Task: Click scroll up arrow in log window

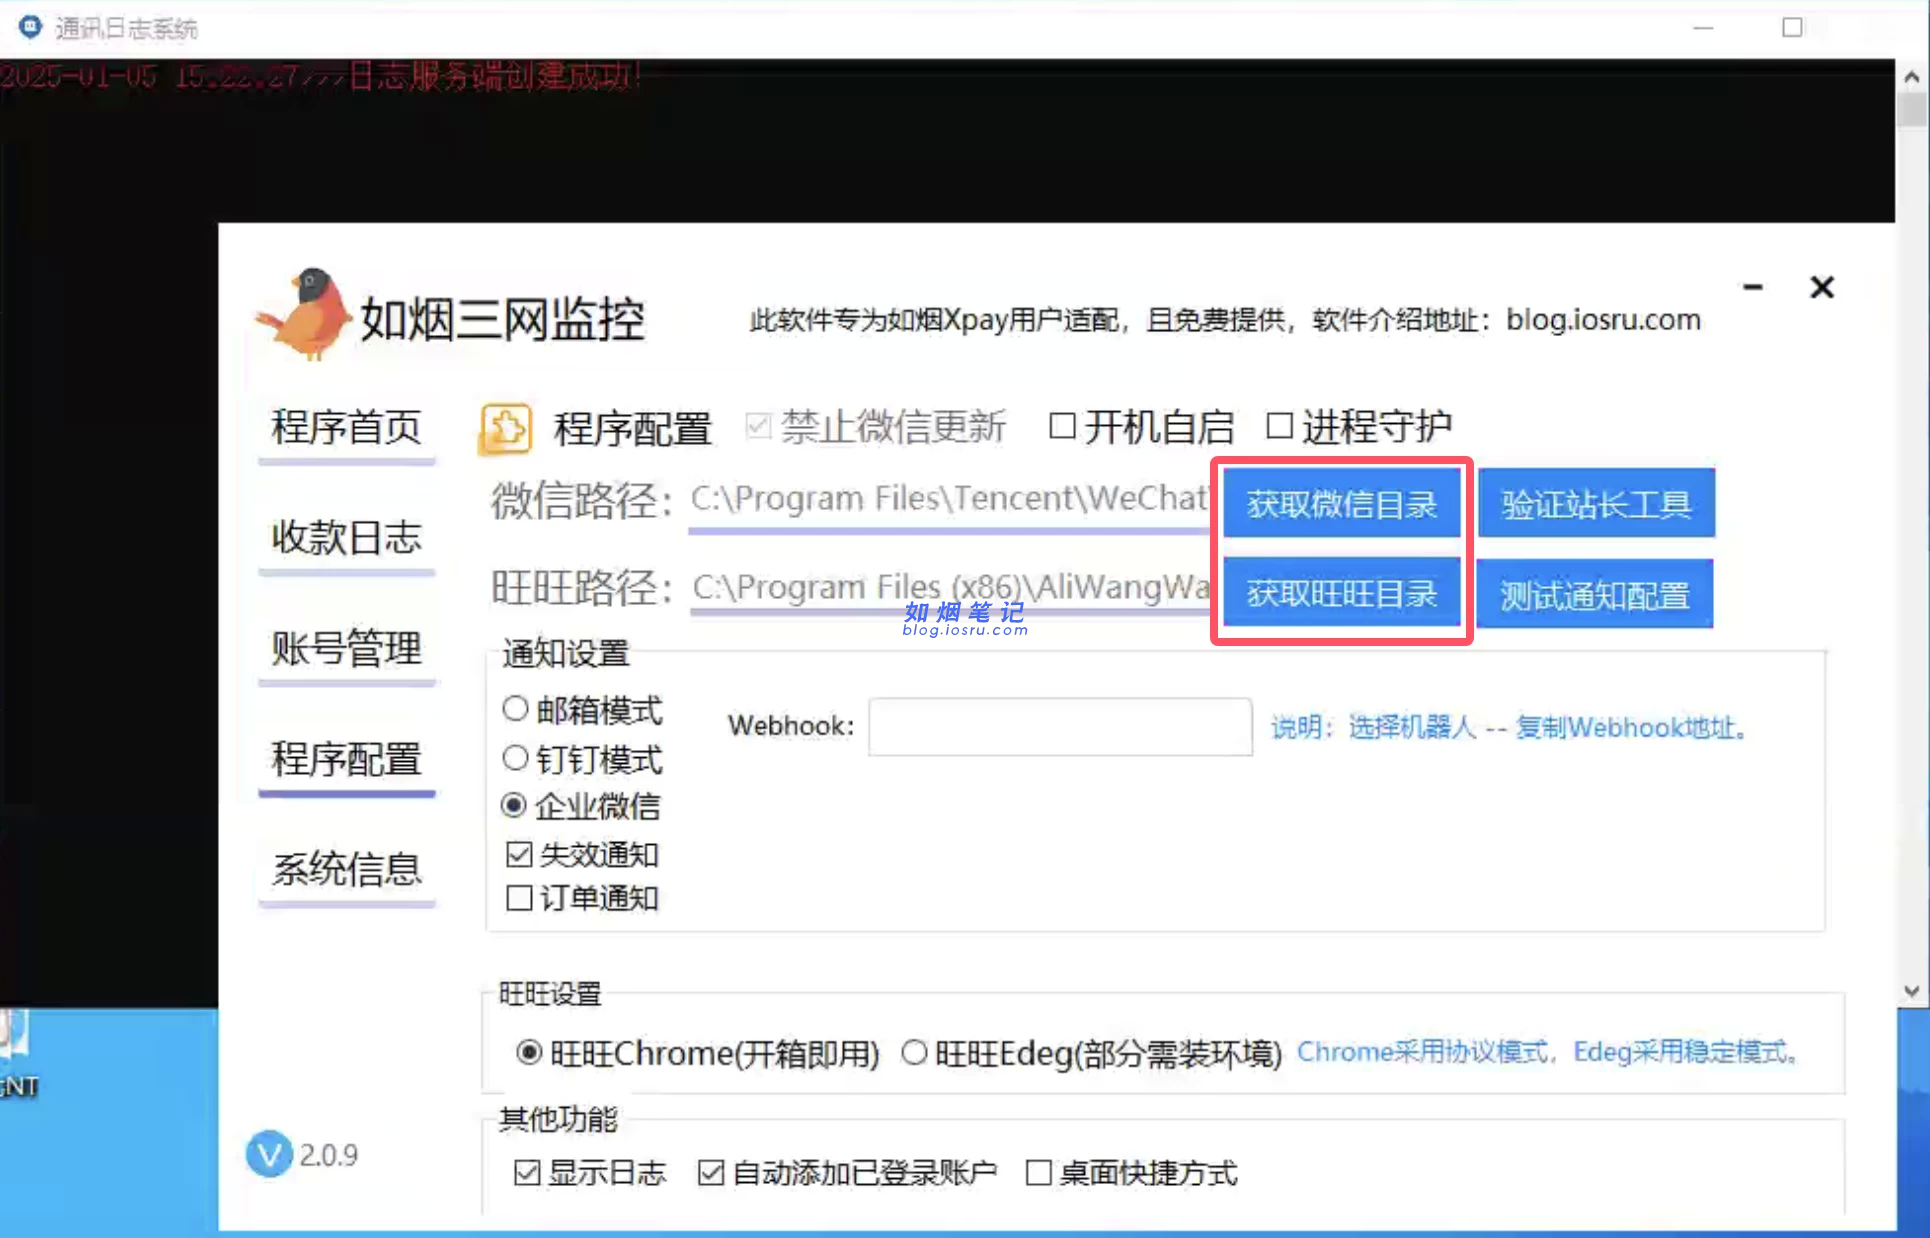Action: [1911, 76]
